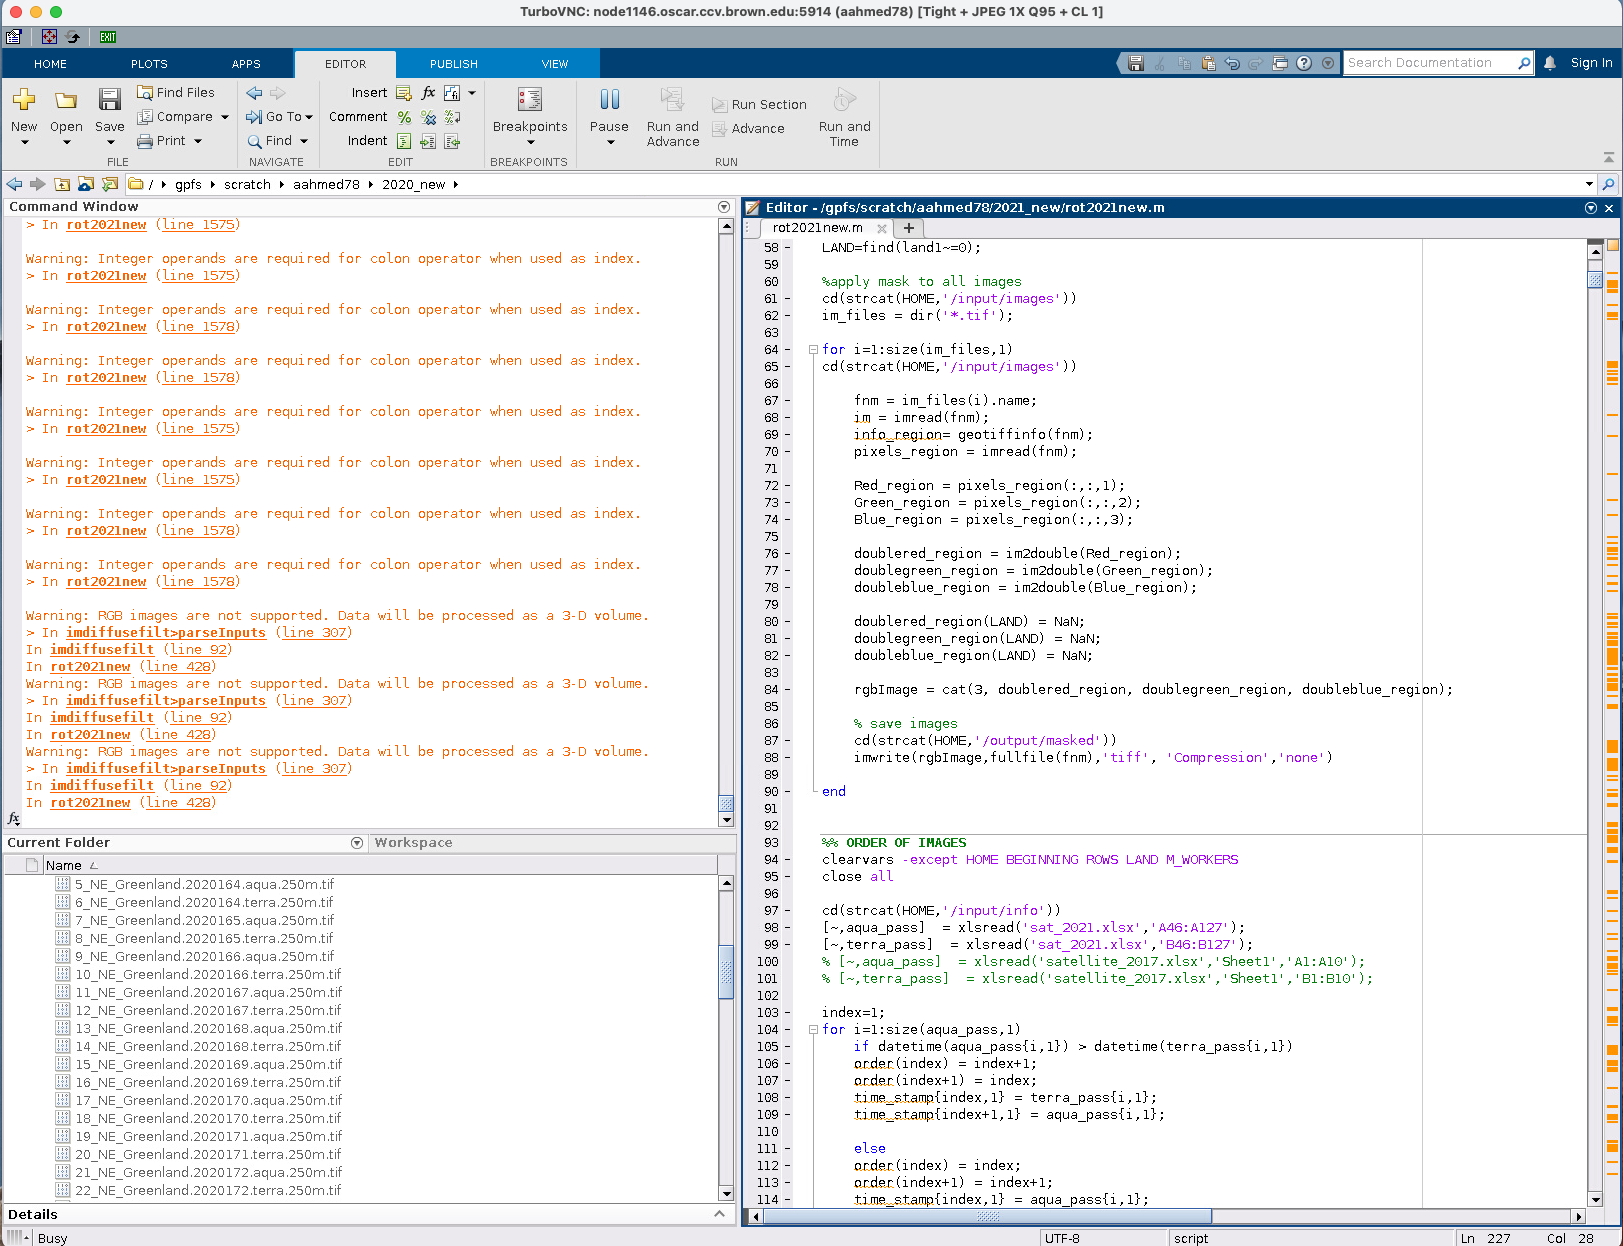Switch to the PUBLISH tab

[453, 64]
